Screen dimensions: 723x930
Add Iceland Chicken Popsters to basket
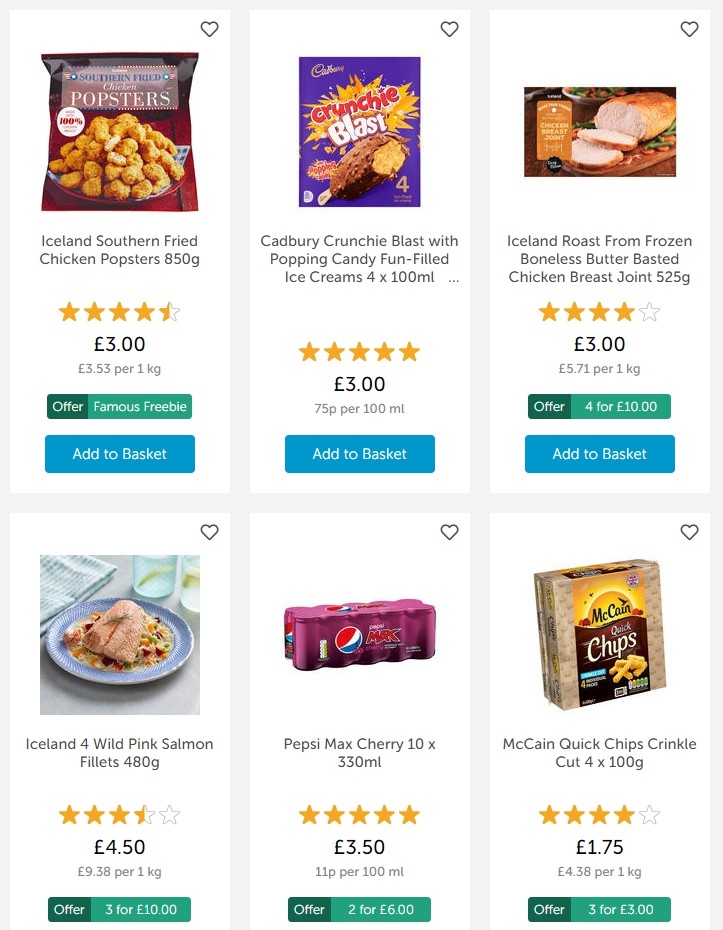[x=119, y=453]
